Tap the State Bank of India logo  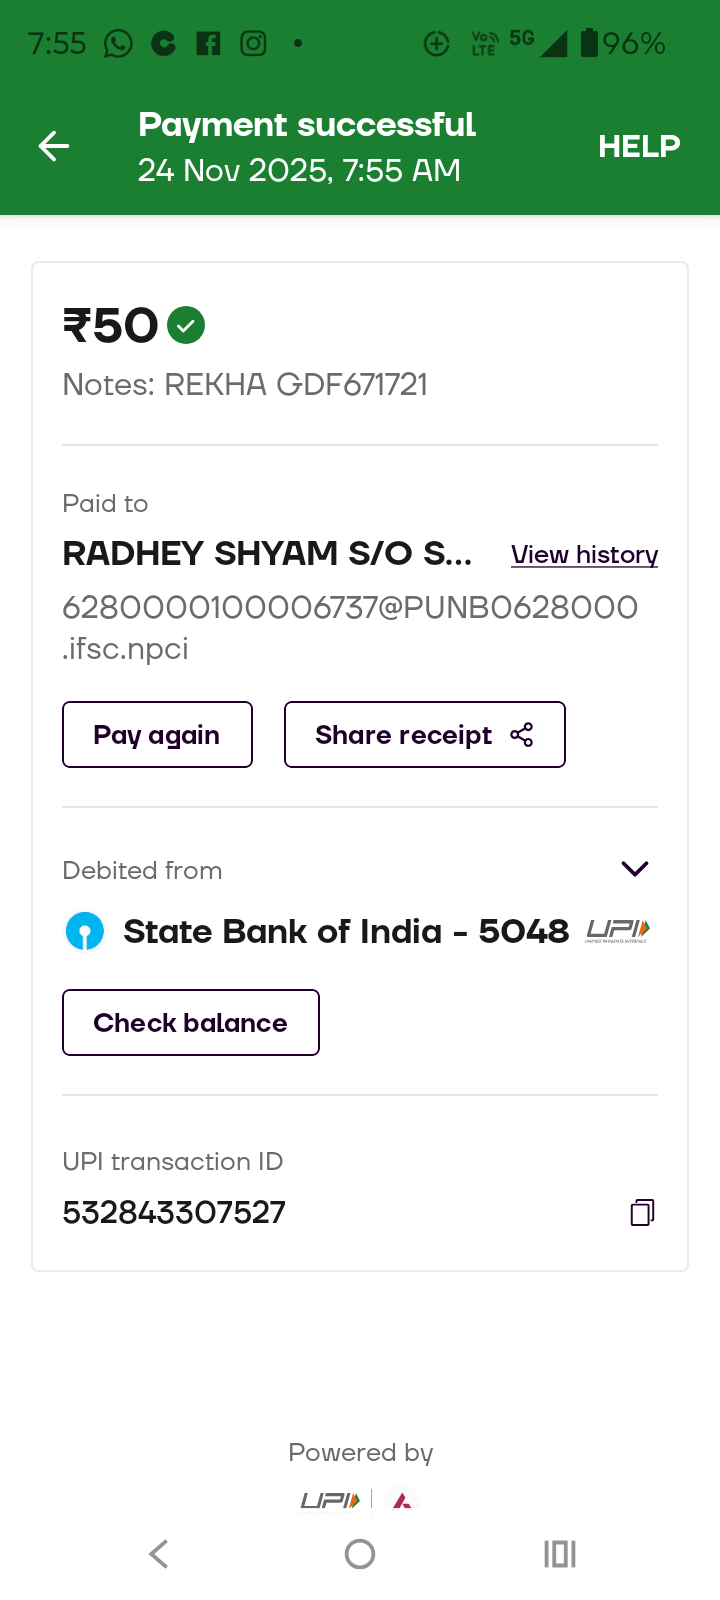pos(85,931)
